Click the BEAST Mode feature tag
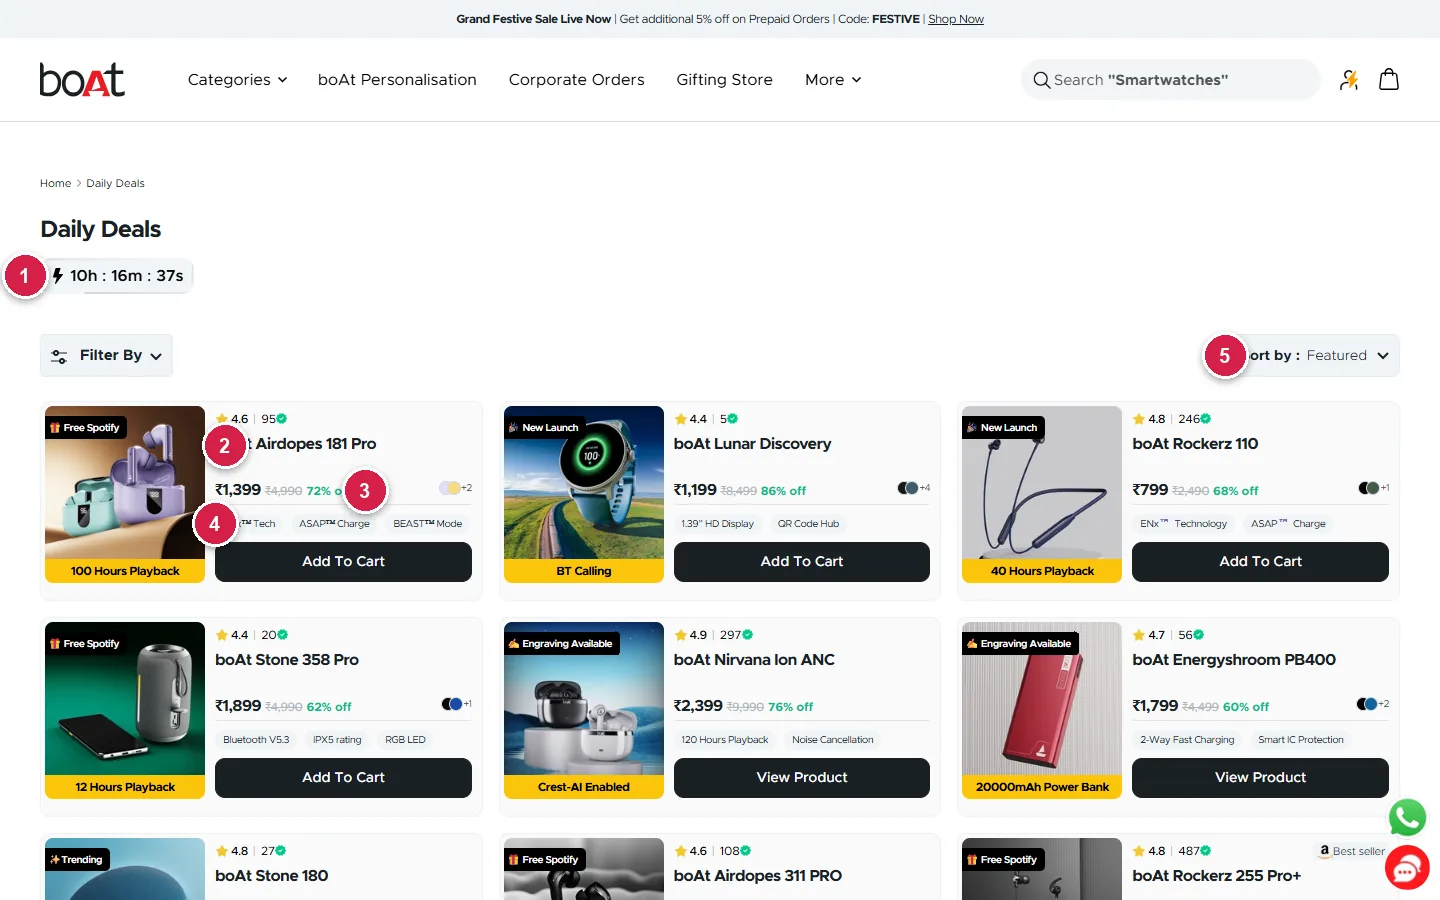Viewport: 1440px width, 900px height. (428, 524)
